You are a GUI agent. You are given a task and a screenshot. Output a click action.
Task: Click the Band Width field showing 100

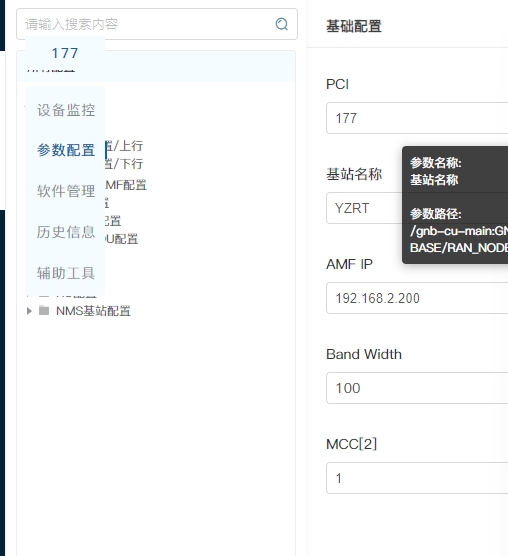tap(417, 388)
